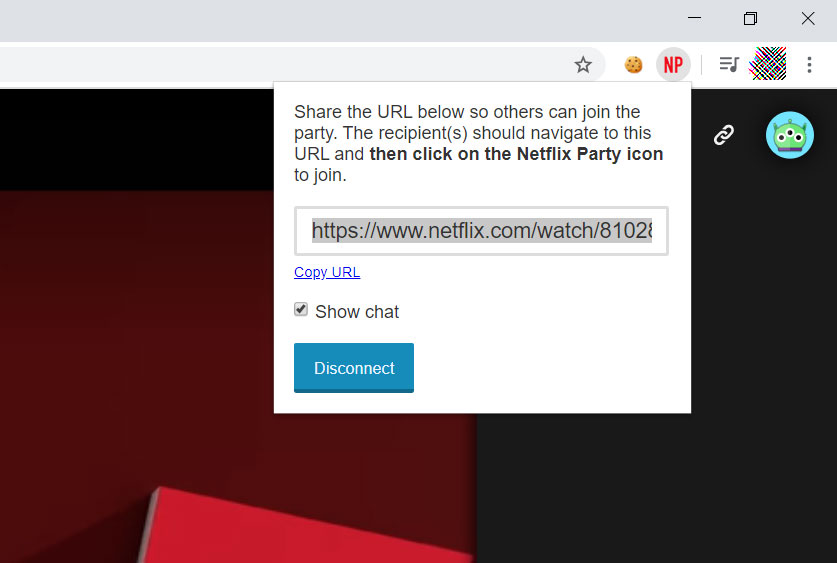Open the Chrome three-dot menu
The image size is (837, 563).
[x=809, y=65]
